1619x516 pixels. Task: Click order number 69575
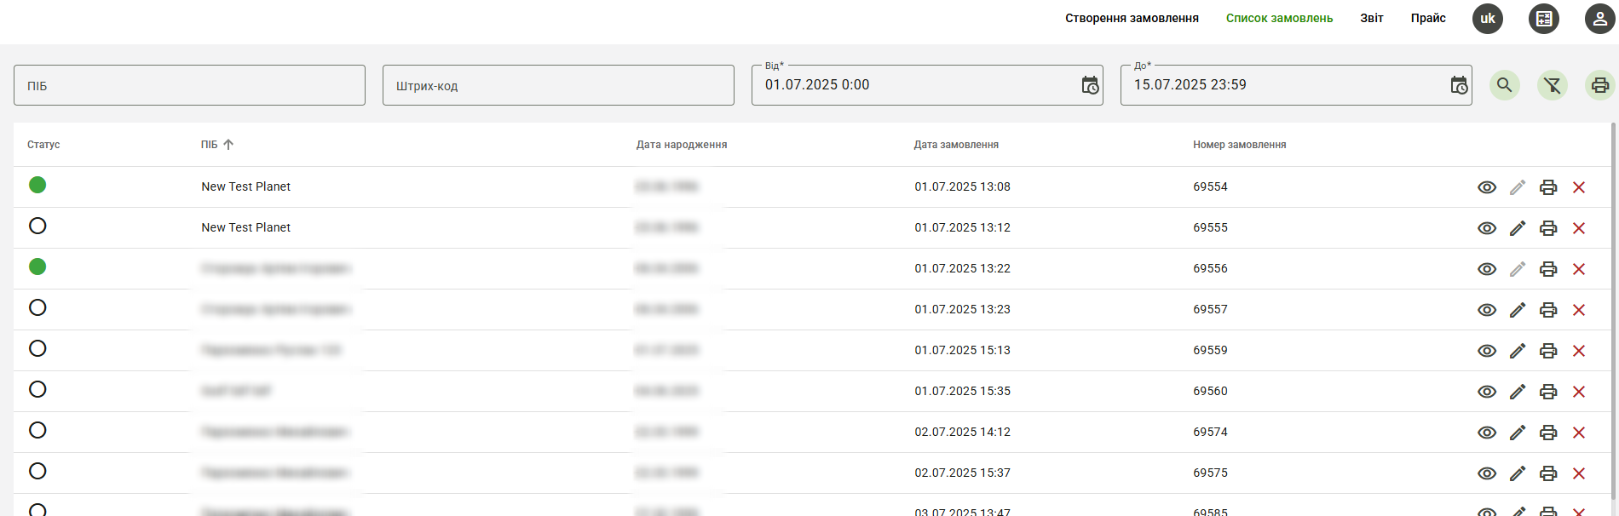[x=1210, y=473]
